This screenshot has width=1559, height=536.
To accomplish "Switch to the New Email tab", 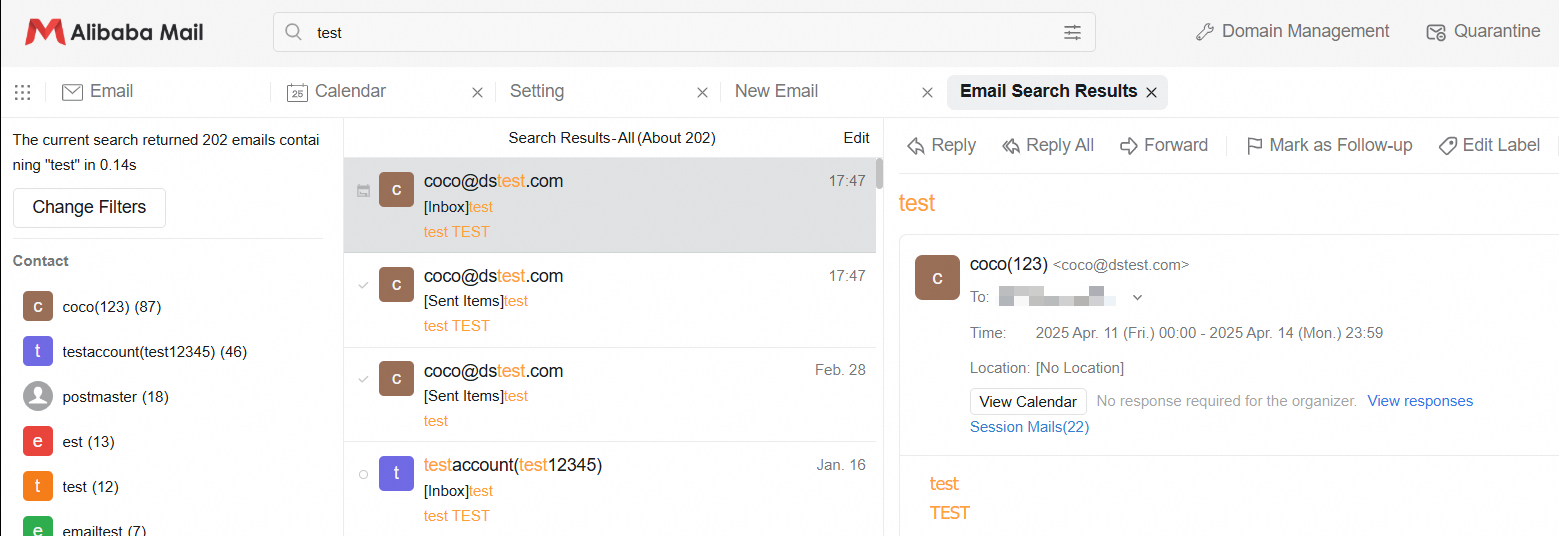I will point(776,92).
